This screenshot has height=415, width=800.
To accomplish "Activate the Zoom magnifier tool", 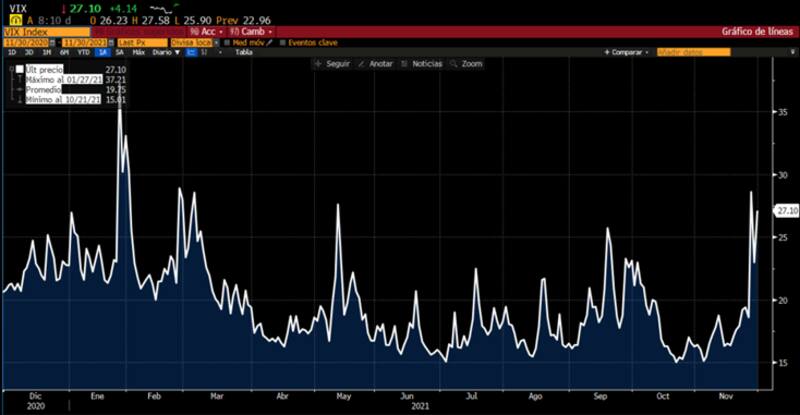I will click(467, 63).
